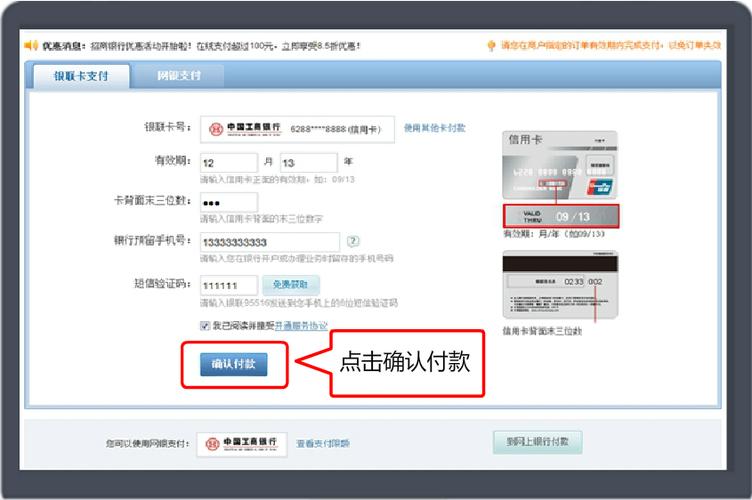Viewport: 752px width, 500px height.
Task: Click the orange order validity reminder text
Action: coord(611,46)
